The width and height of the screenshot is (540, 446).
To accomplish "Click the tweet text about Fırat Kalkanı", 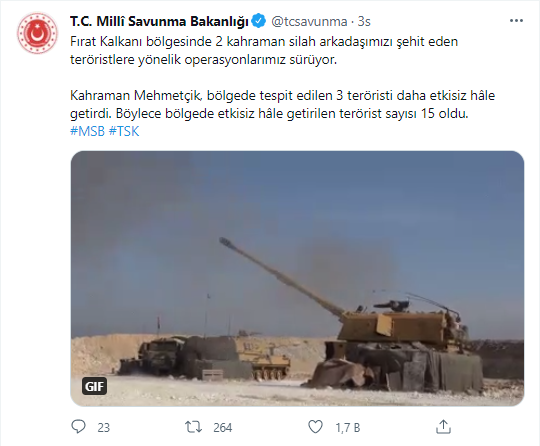I will pyautogui.click(x=264, y=51).
